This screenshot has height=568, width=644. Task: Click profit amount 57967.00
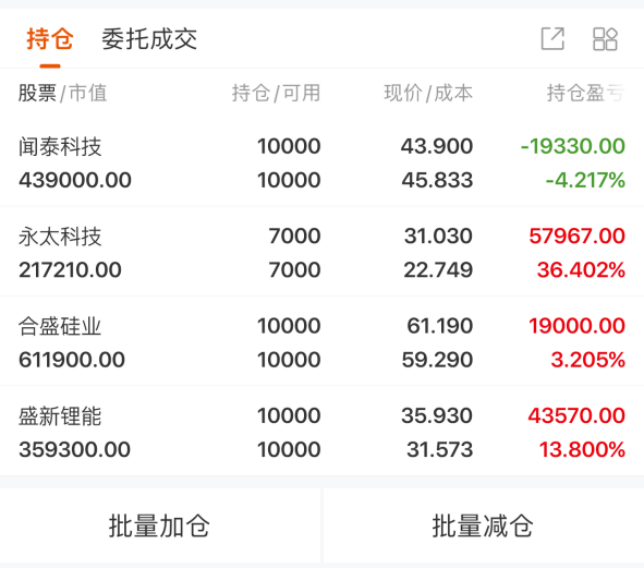click(x=577, y=236)
